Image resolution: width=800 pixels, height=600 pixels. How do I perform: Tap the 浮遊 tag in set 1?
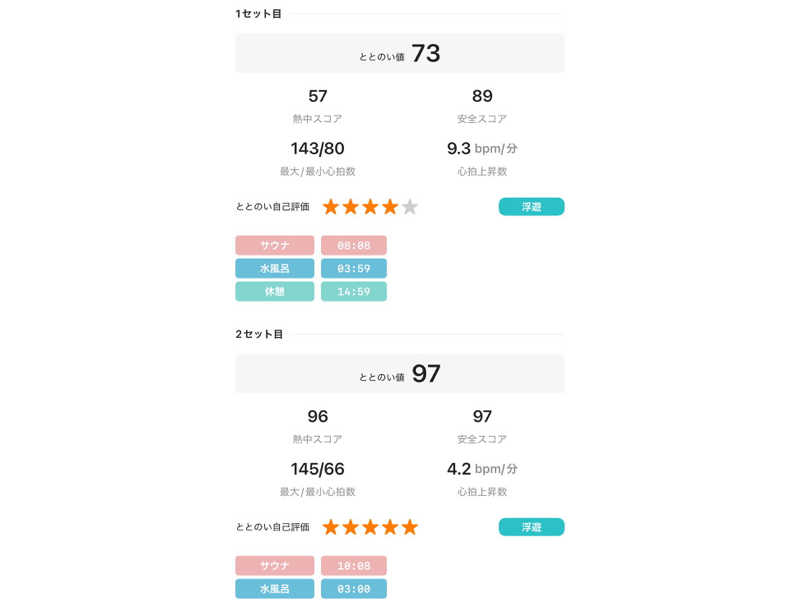tap(531, 207)
